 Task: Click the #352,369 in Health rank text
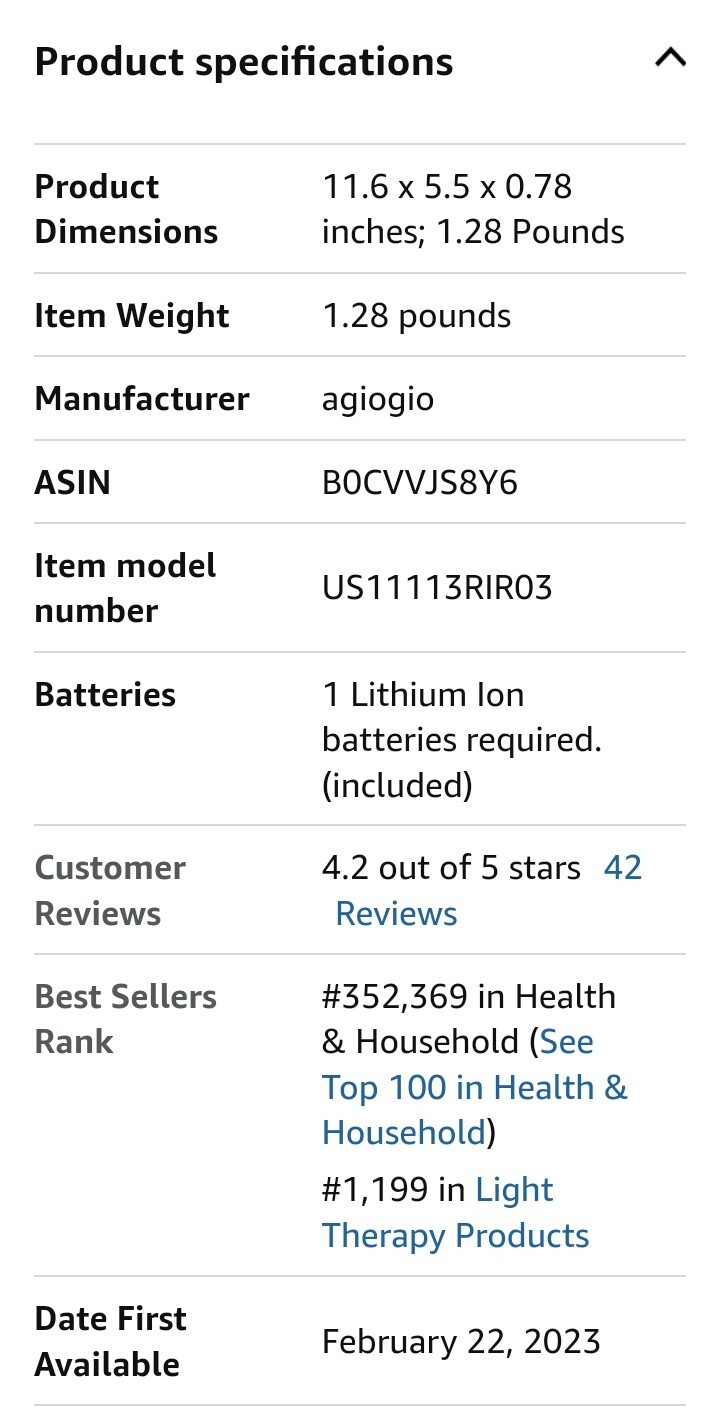point(468,997)
